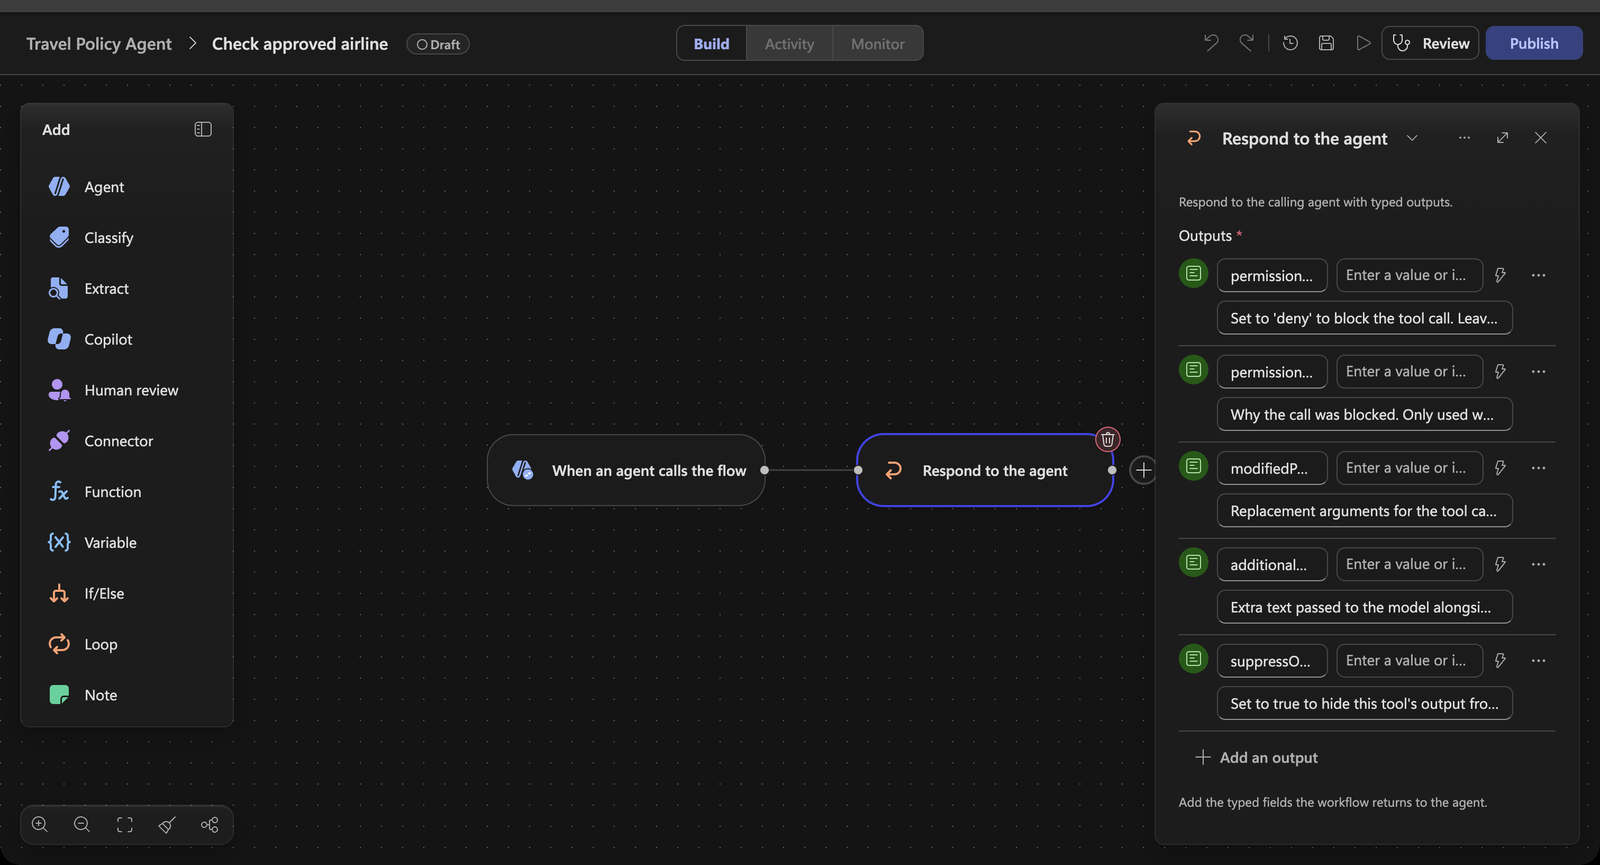1600x865 pixels.
Task: Open type selector for suppressO output
Action: 1194,659
